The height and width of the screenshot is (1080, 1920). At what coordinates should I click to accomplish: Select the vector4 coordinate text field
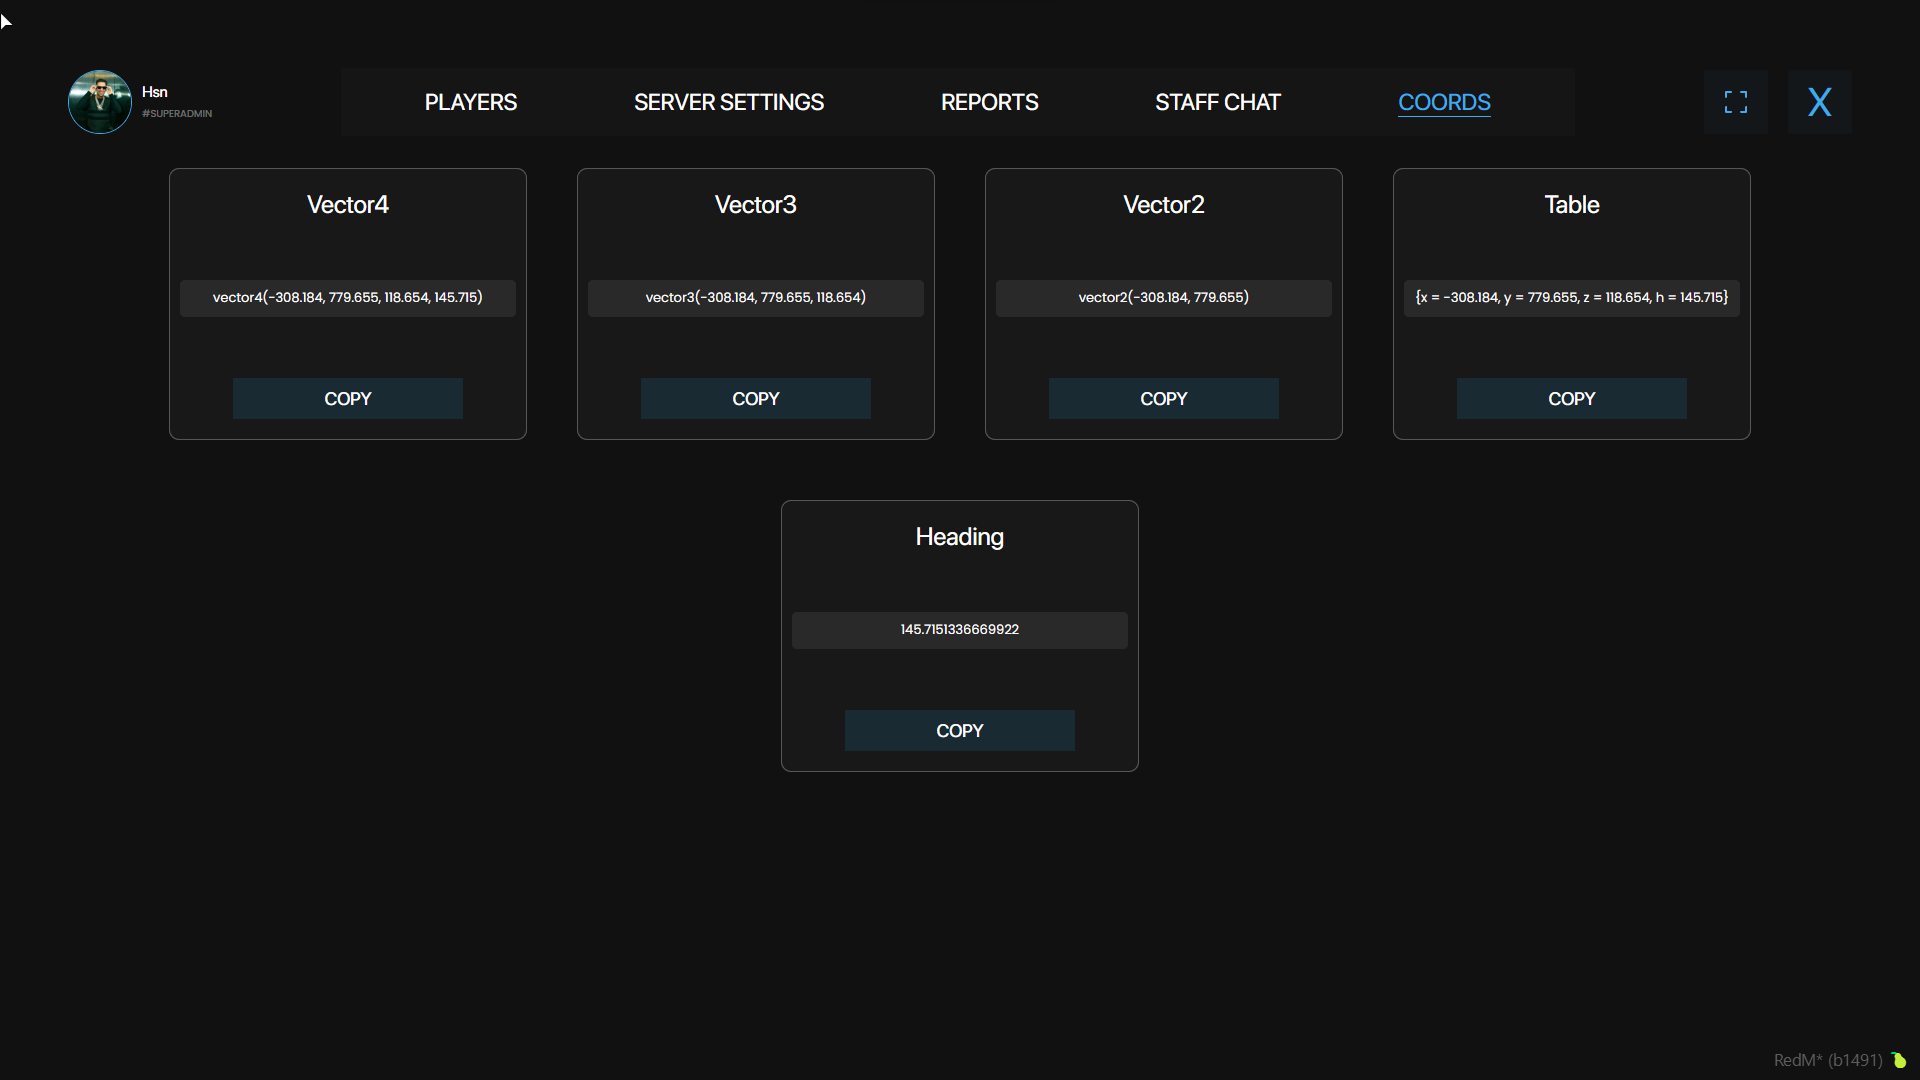(x=347, y=297)
